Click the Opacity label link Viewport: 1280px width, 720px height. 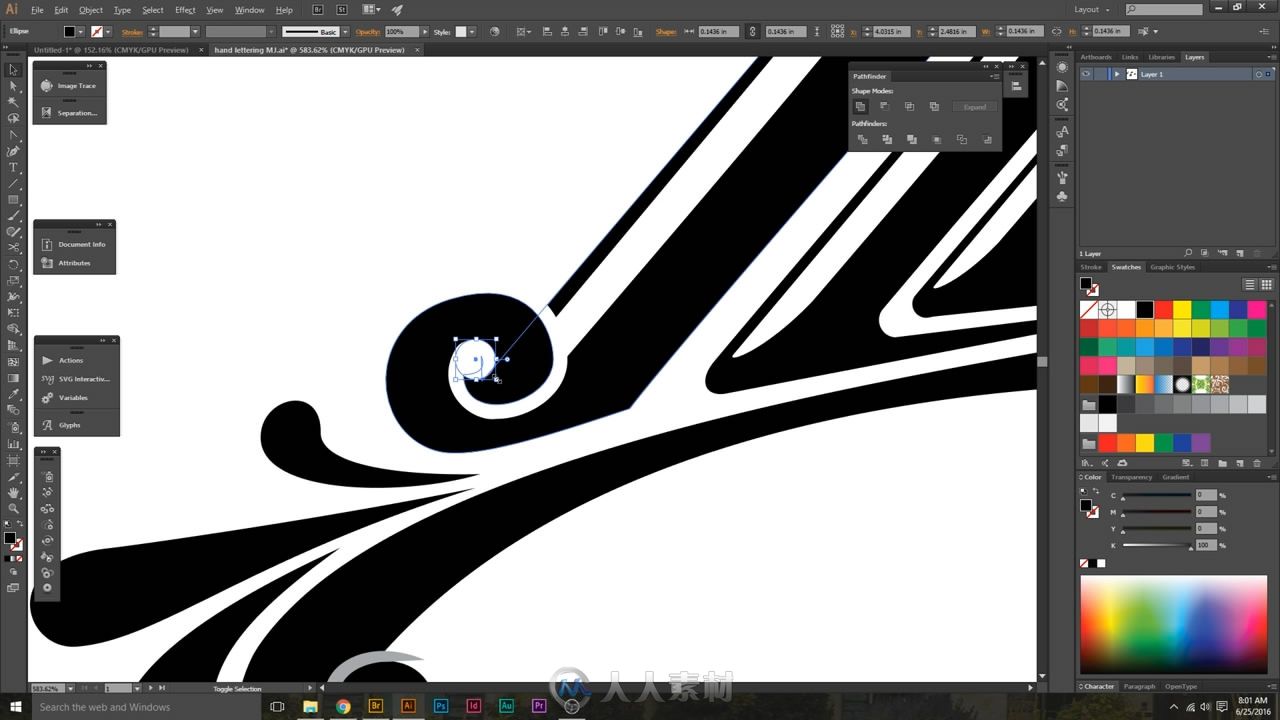pyautogui.click(x=368, y=32)
